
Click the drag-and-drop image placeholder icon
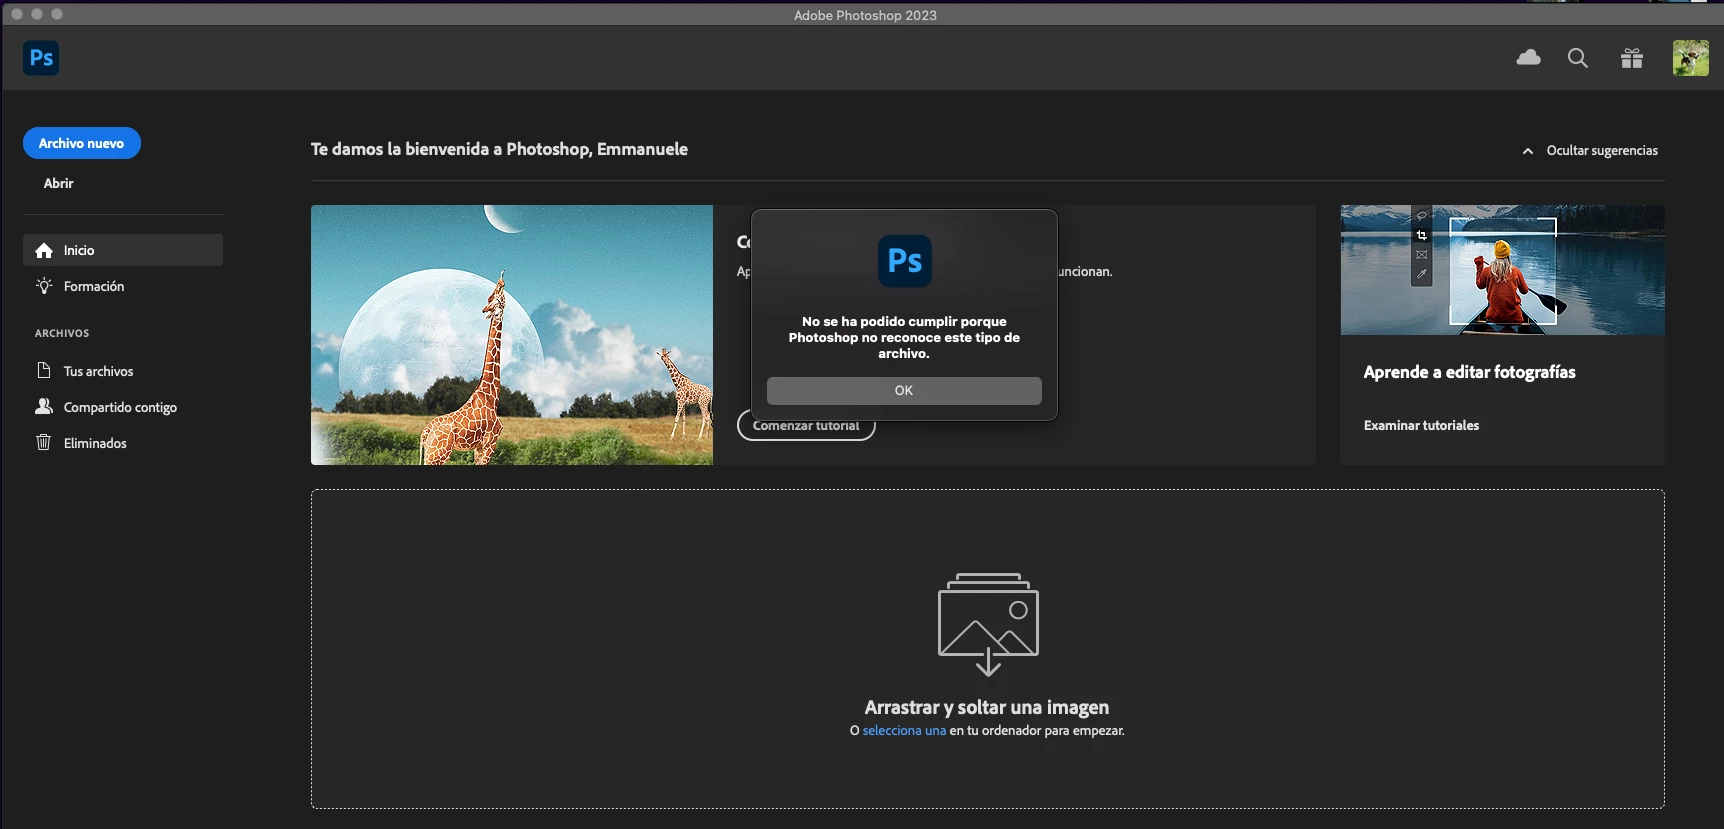click(988, 624)
